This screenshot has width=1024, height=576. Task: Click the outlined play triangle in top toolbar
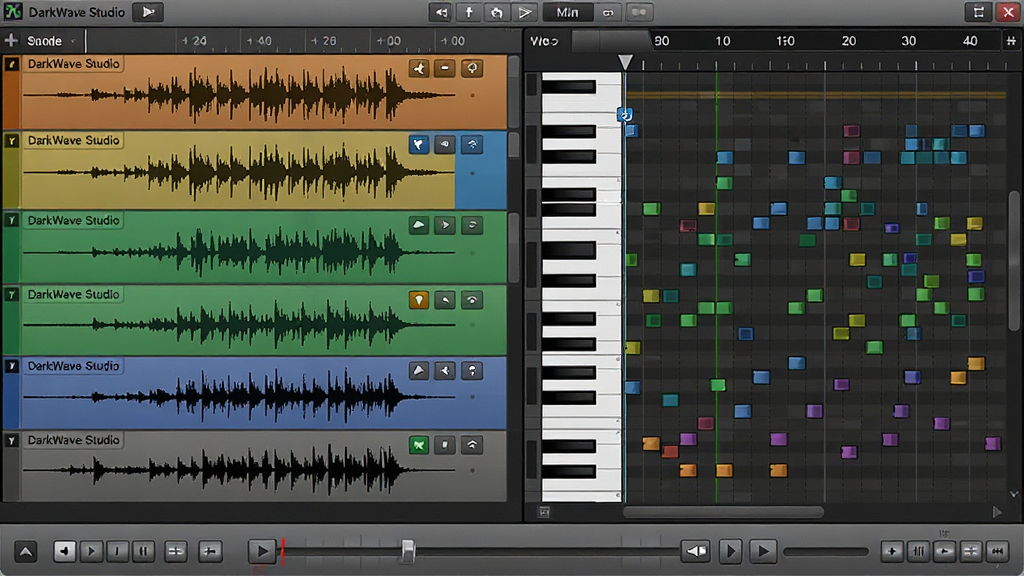pyautogui.click(x=524, y=12)
